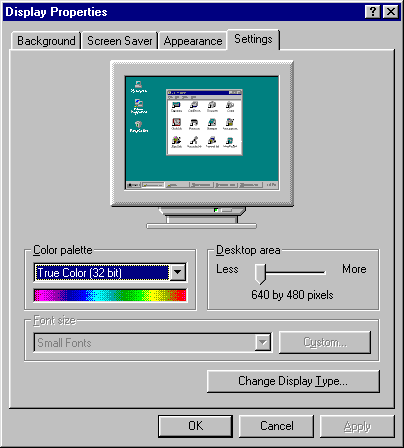Click the Cancel button
Image resolution: width=404 pixels, height=448 pixels.
pos(276,426)
